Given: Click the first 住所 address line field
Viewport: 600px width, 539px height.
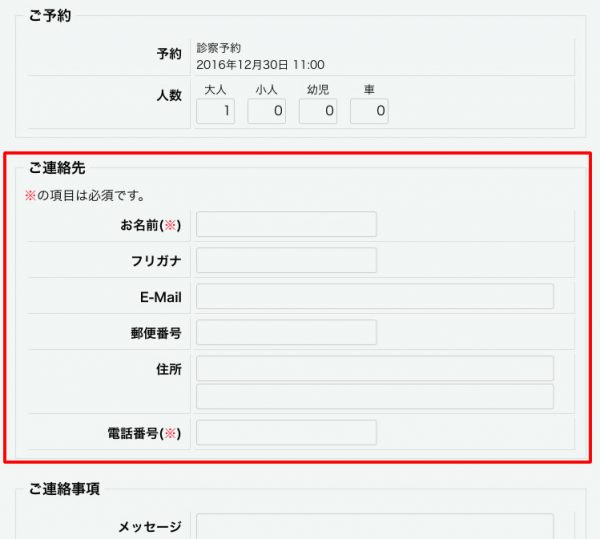Looking at the screenshot, I should (x=375, y=368).
